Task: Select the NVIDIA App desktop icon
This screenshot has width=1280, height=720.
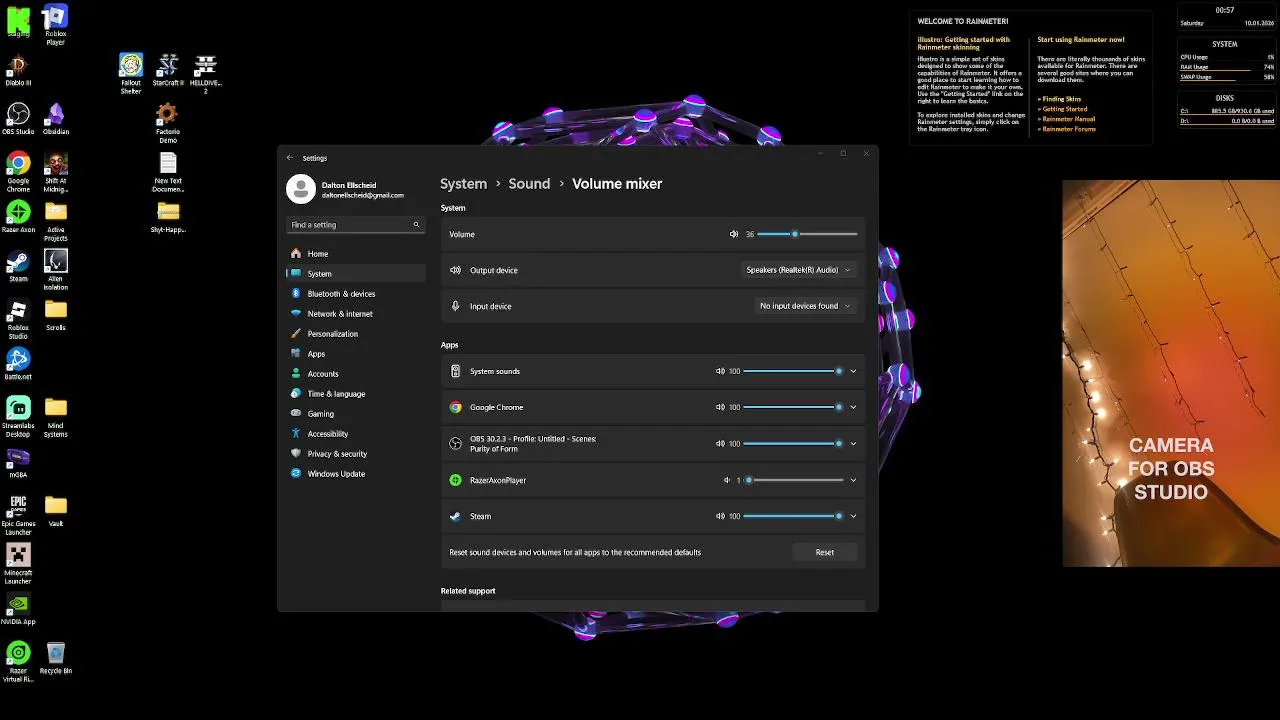Action: pyautogui.click(x=18, y=610)
